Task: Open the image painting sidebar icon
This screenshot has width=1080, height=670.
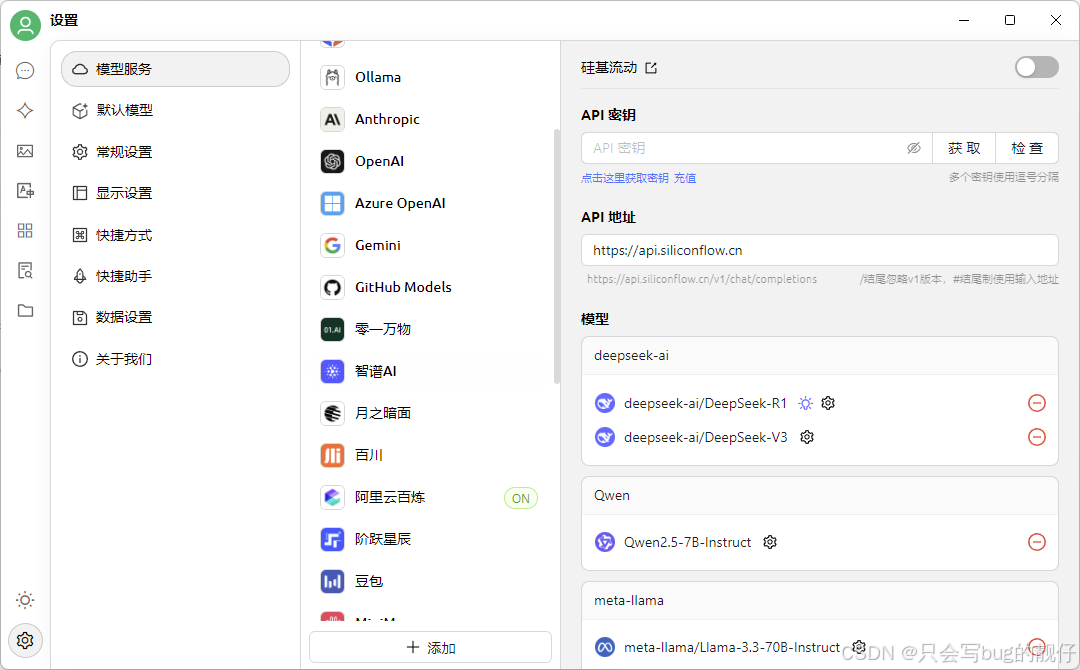Action: coord(25,151)
